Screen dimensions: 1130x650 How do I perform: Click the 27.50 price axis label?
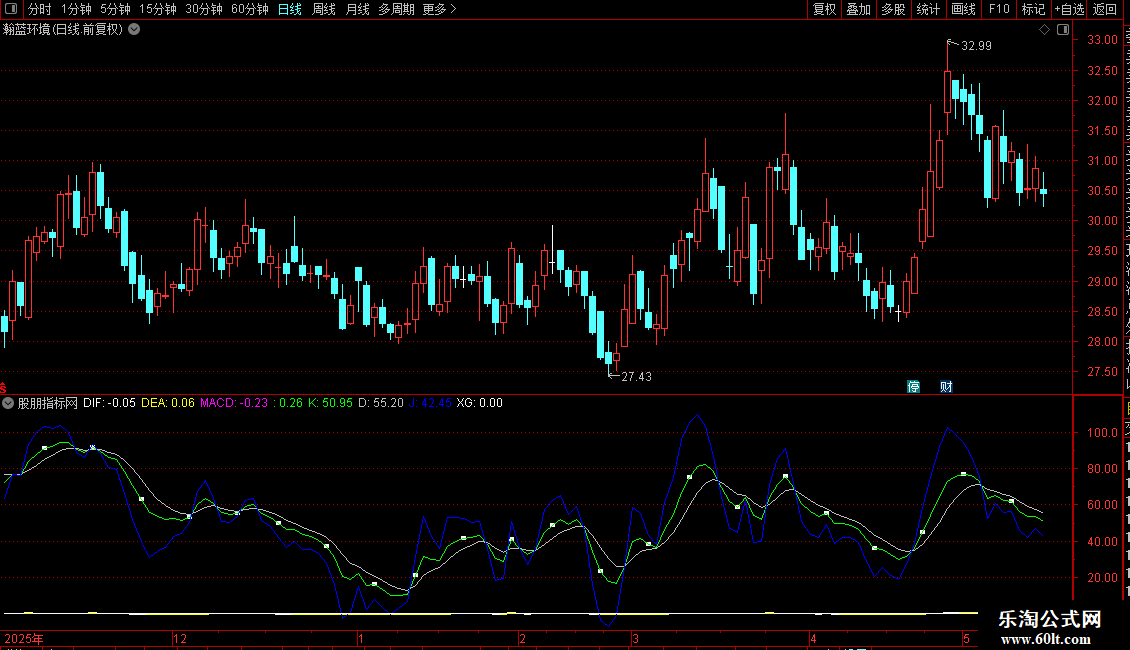tap(1103, 372)
